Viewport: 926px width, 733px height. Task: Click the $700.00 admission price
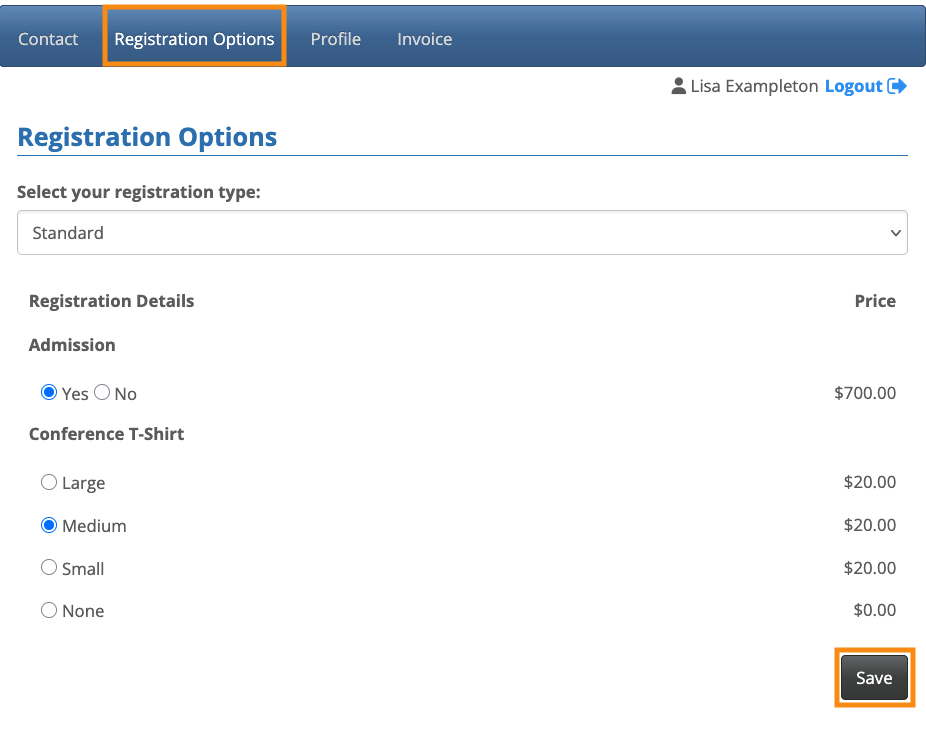point(865,393)
